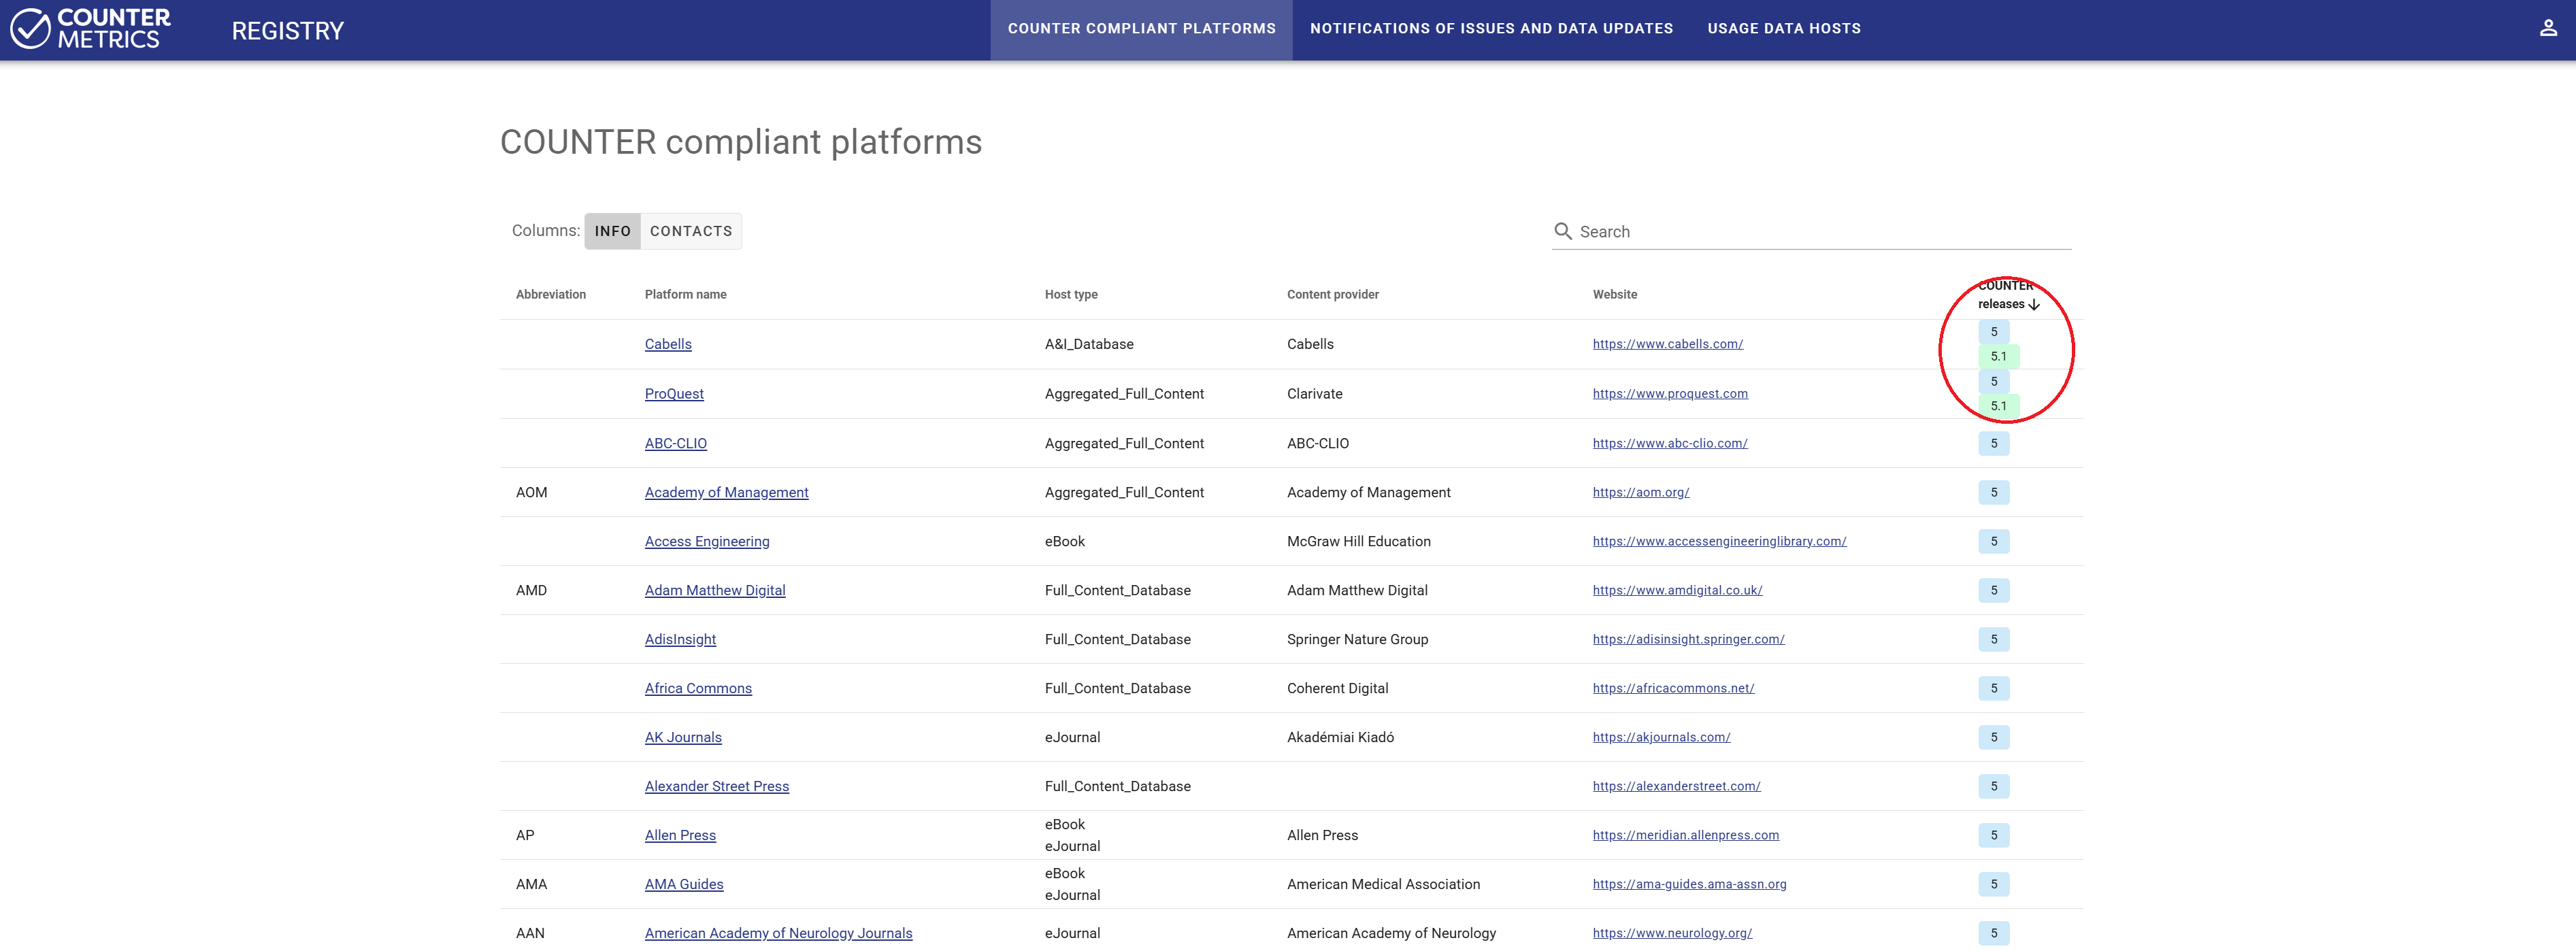Open Notifications of Issues and Data Updates tab
Image resolution: width=2576 pixels, height=951 pixels.
[x=1490, y=29]
